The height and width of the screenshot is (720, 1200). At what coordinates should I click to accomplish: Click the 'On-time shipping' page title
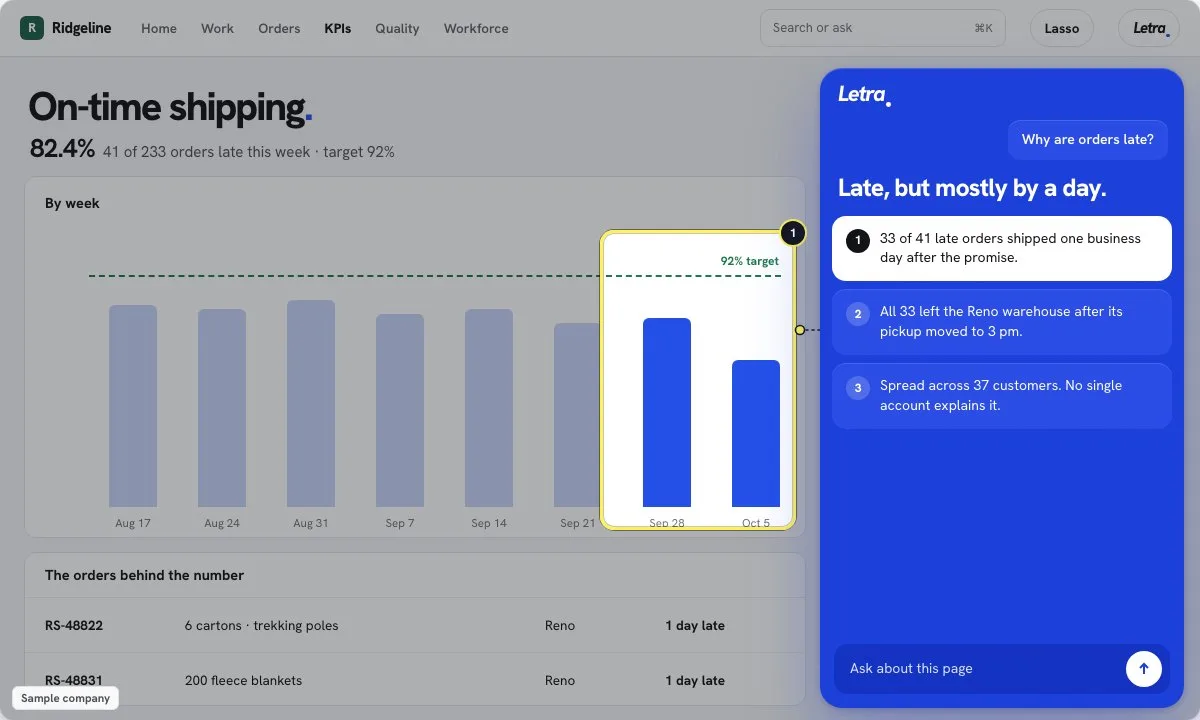click(170, 107)
